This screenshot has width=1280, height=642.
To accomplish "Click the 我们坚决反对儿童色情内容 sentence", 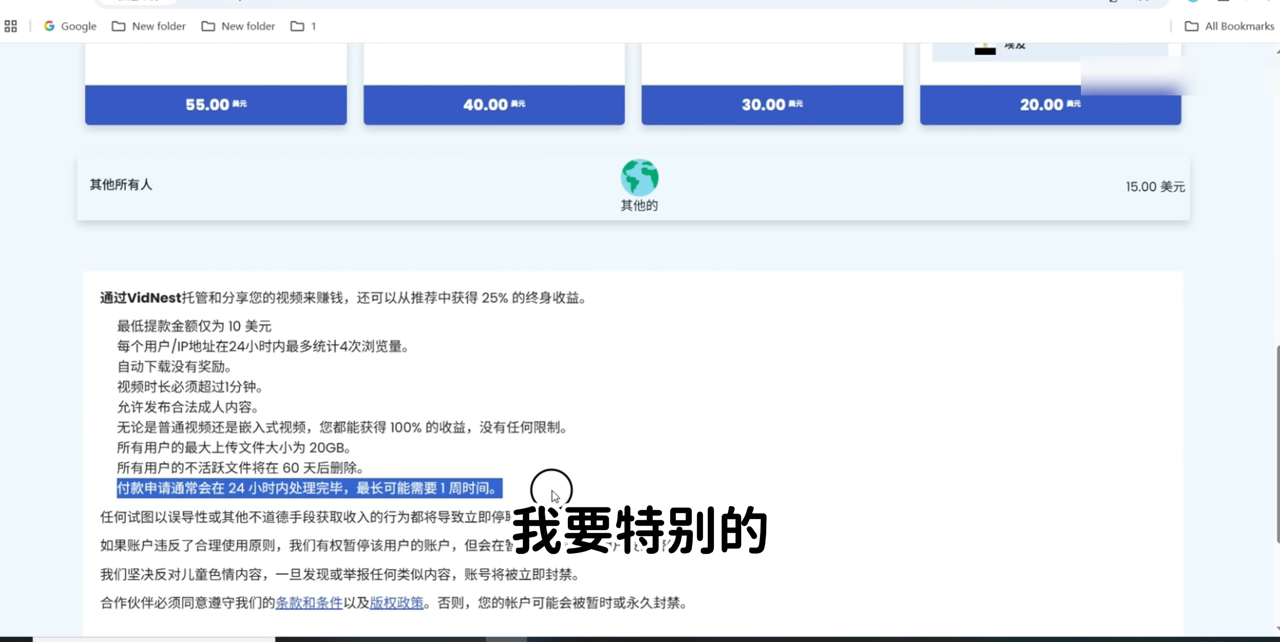I will coord(340,575).
